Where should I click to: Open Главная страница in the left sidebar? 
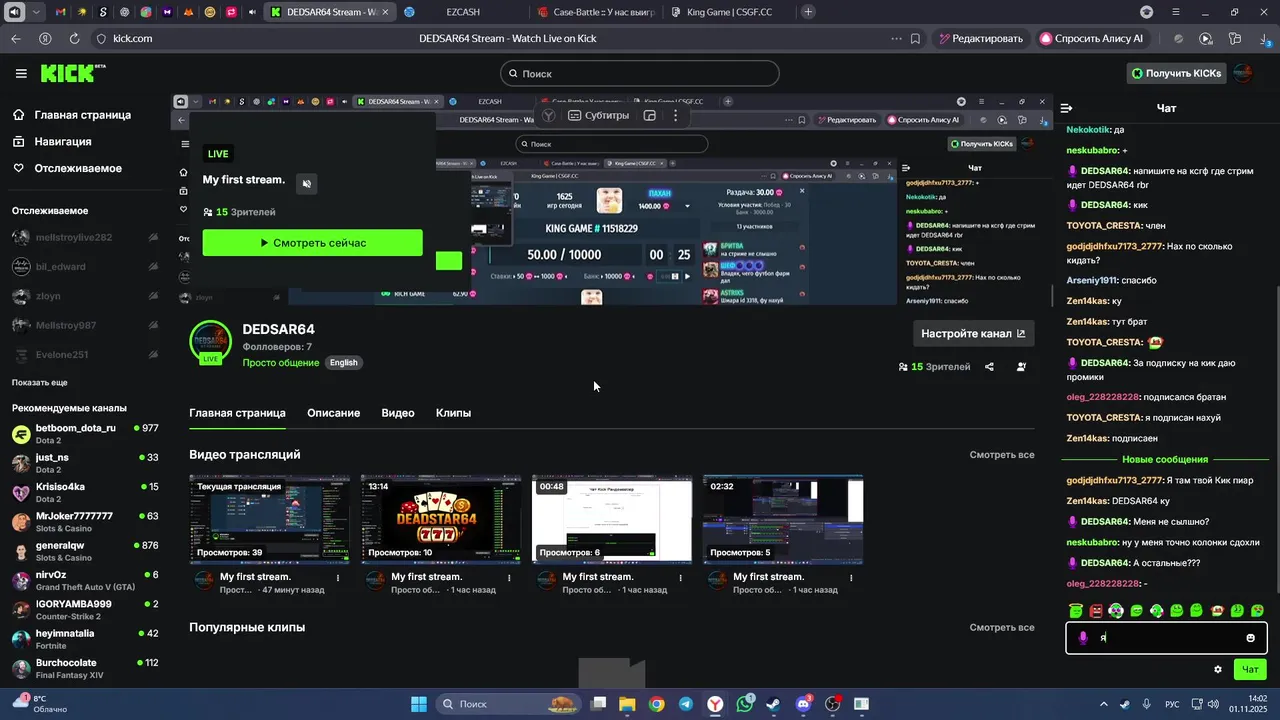pyautogui.click(x=82, y=115)
